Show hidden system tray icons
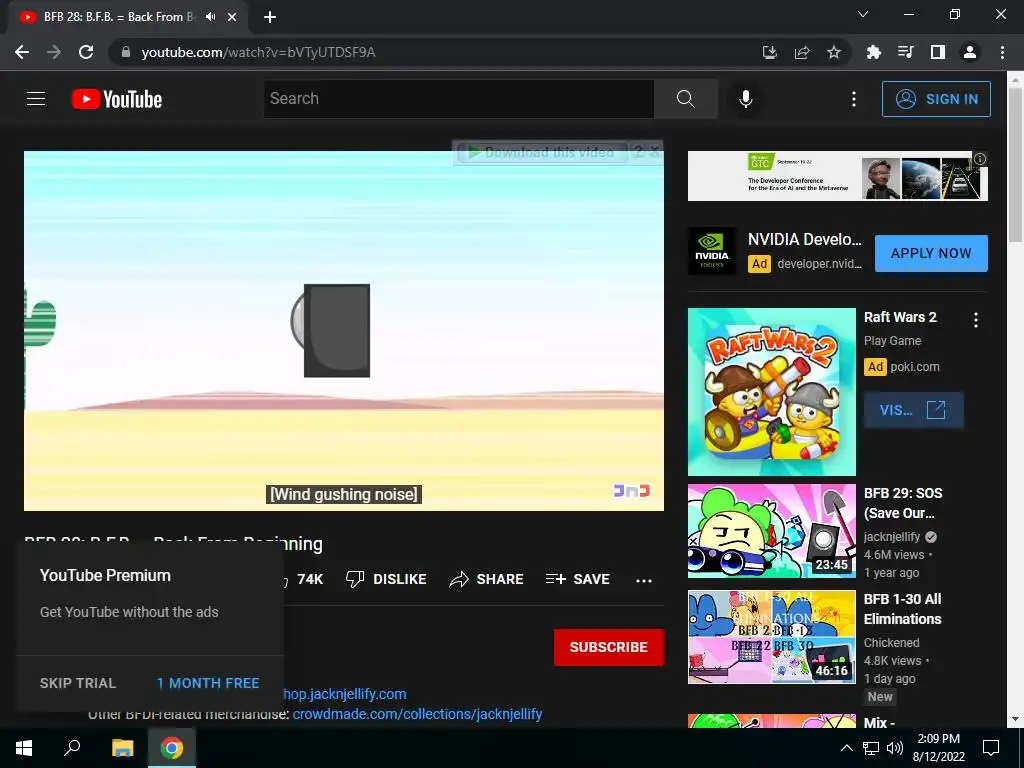 (x=846, y=748)
